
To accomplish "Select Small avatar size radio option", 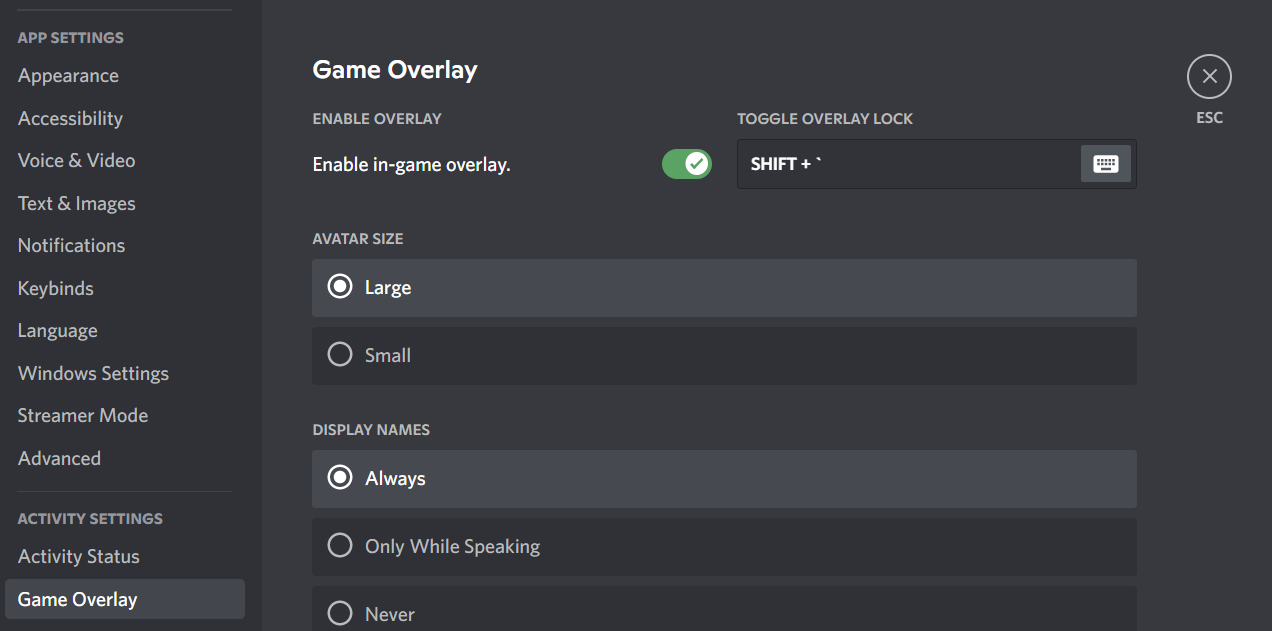I will tap(724, 356).
